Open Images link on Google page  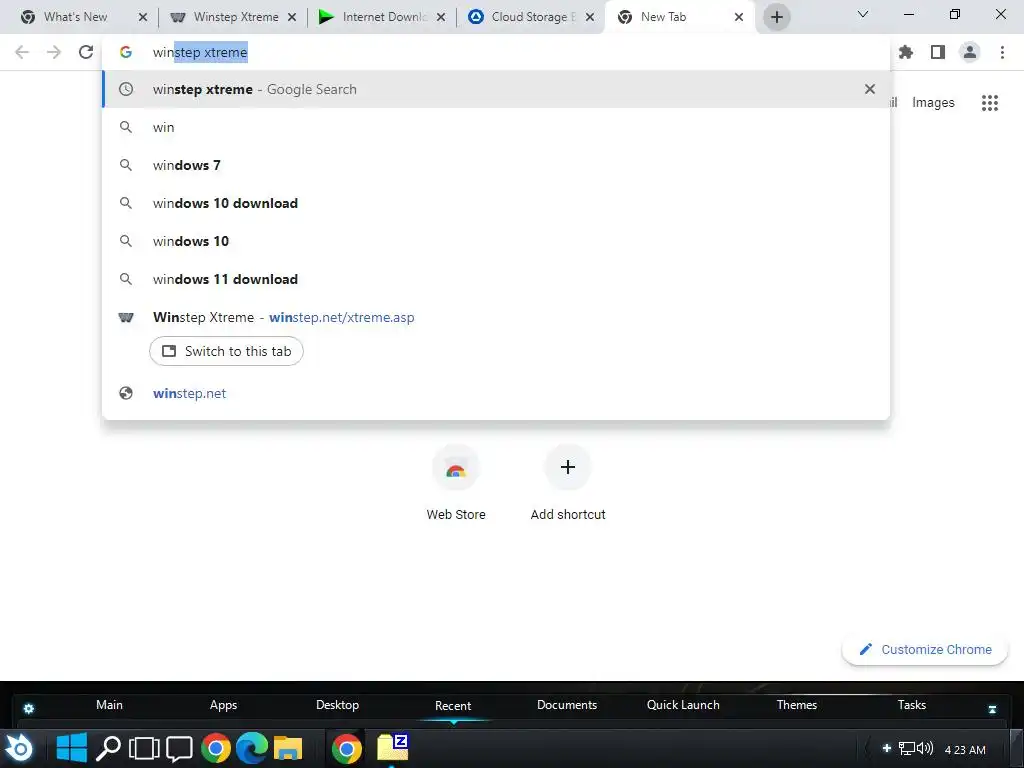click(x=933, y=103)
